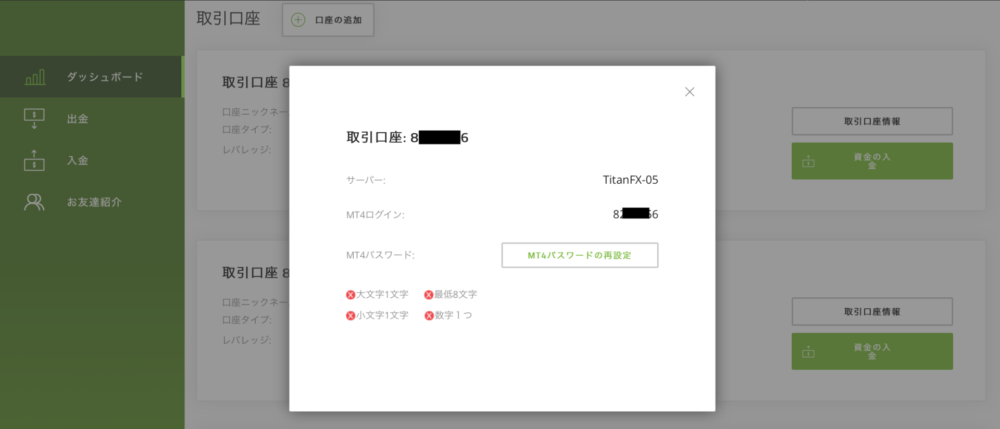
Task: Click the icon inside upper 資金の入金 button
Action: 809,161
